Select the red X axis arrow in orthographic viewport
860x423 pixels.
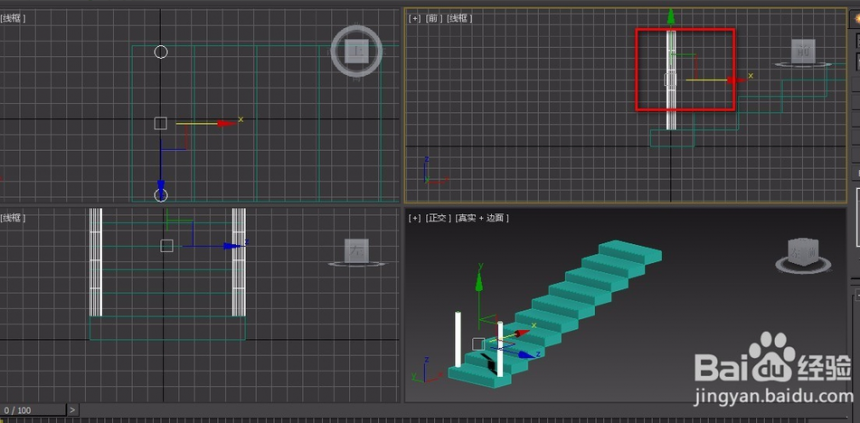click(x=522, y=332)
